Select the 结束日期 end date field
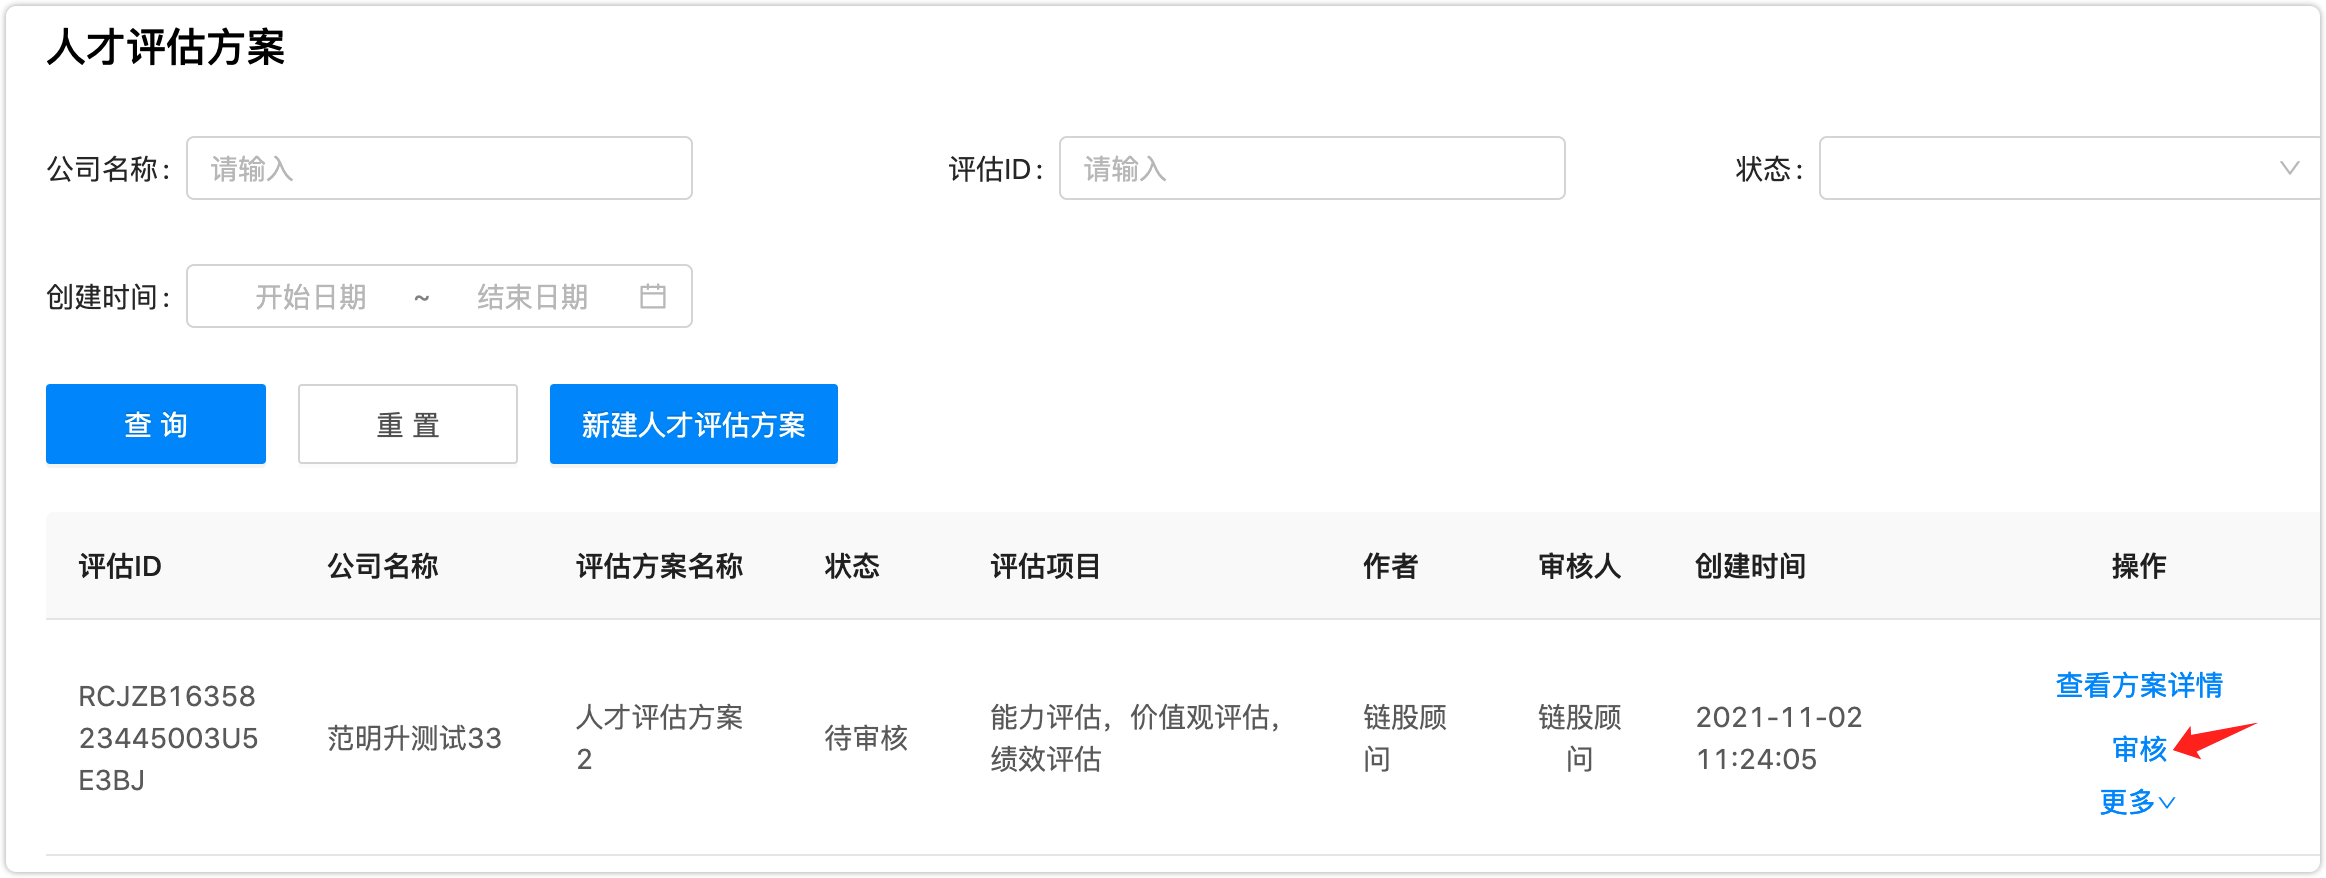This screenshot has width=2326, height=878. 532,297
